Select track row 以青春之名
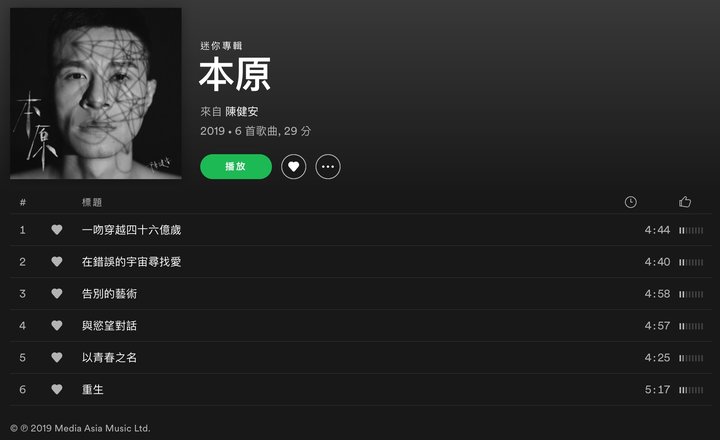 click(361, 357)
